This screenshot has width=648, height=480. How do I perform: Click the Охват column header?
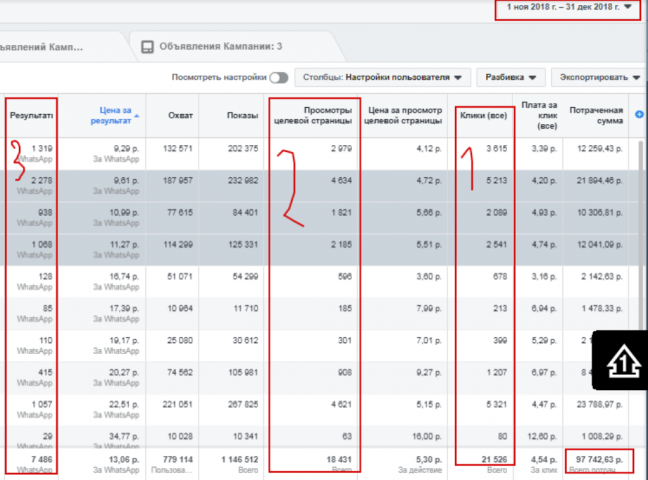pos(180,115)
